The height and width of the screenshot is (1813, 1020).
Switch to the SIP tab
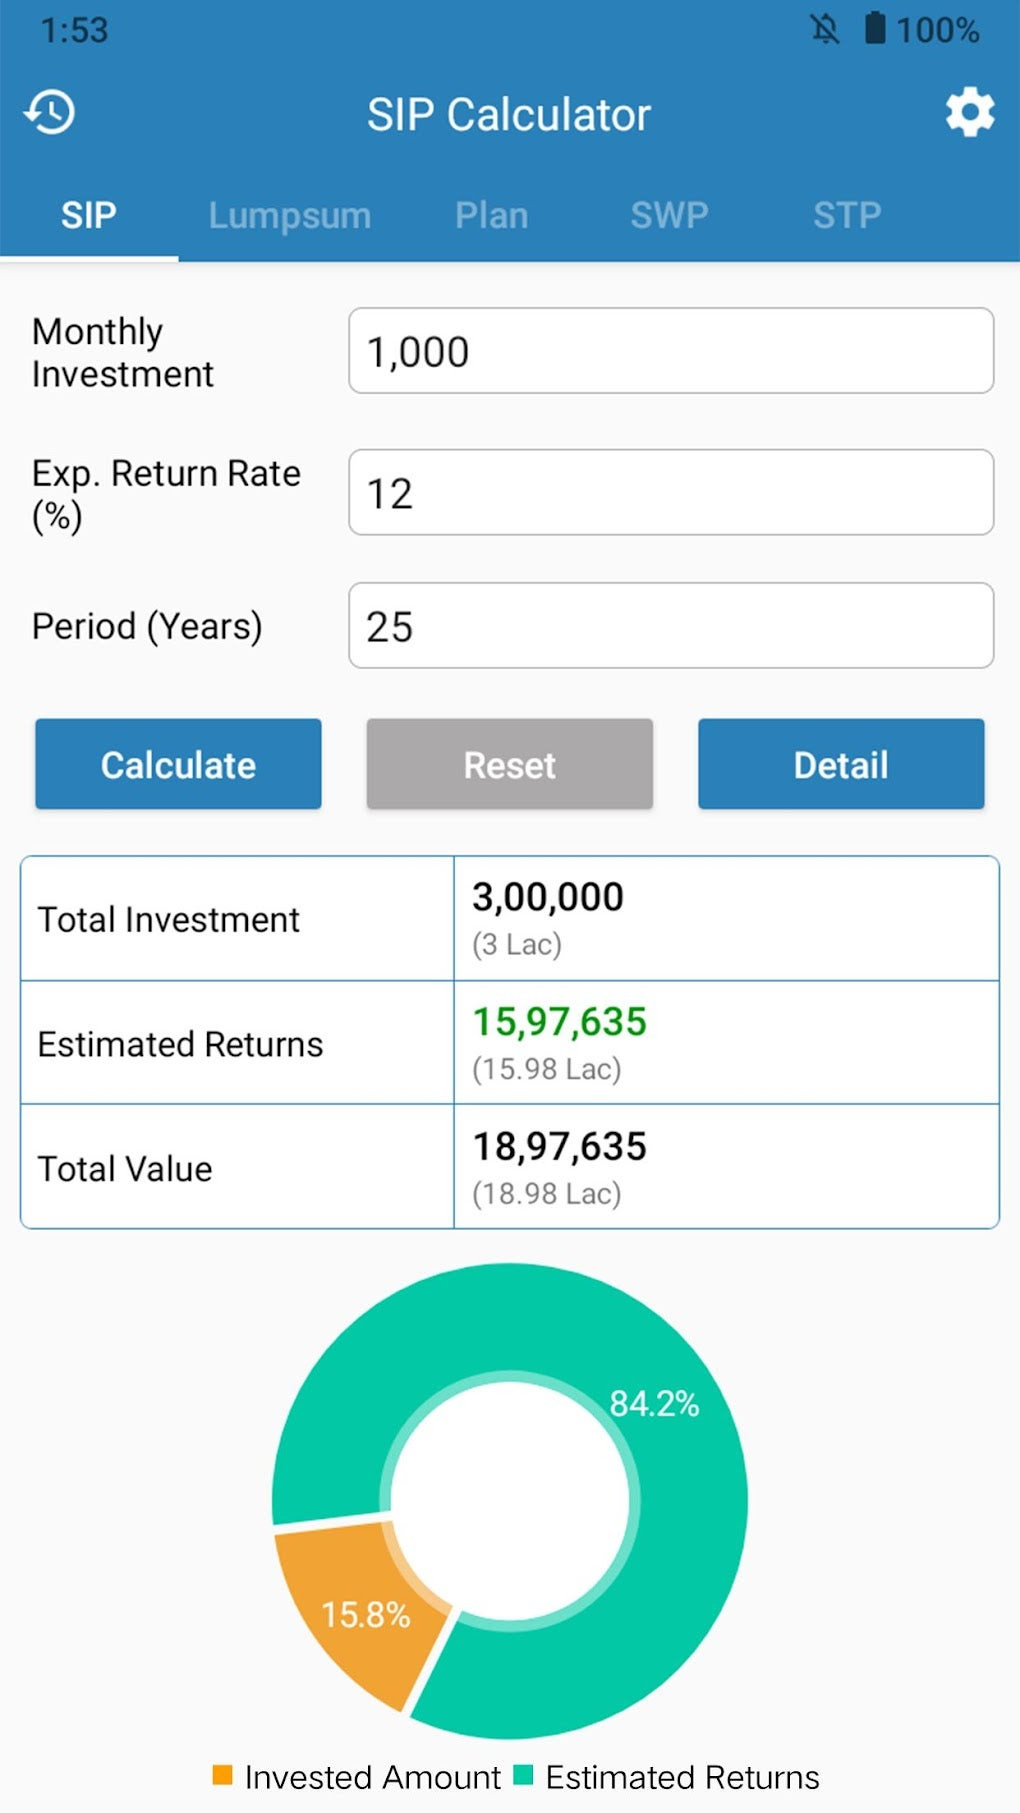(x=89, y=215)
